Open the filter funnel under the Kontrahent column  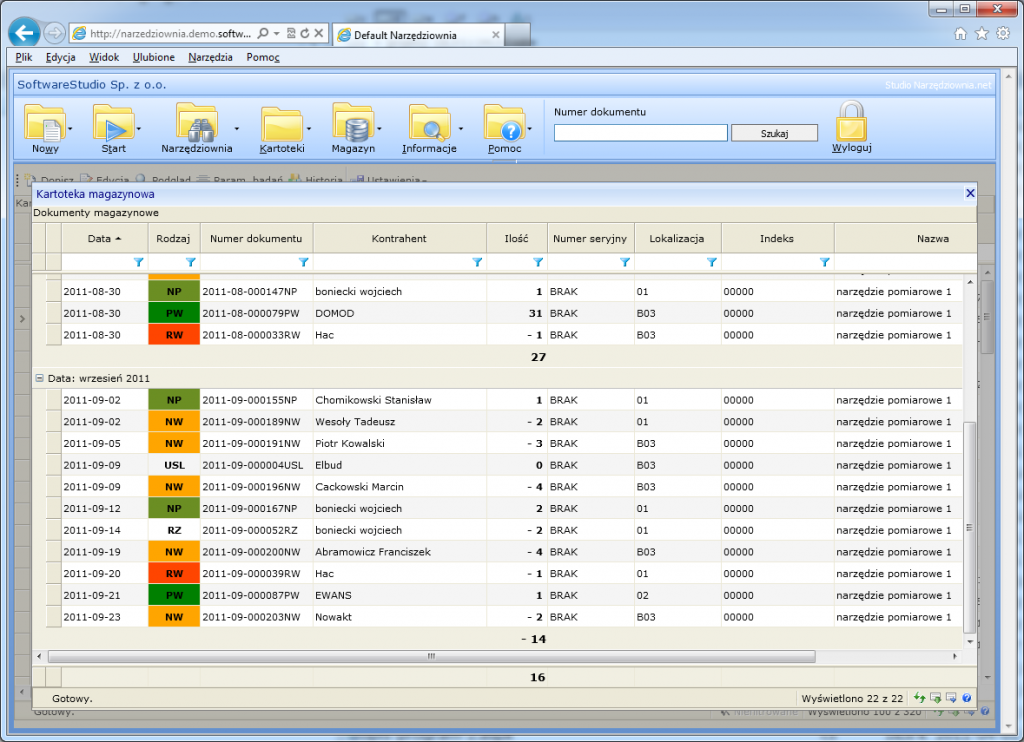[477, 262]
